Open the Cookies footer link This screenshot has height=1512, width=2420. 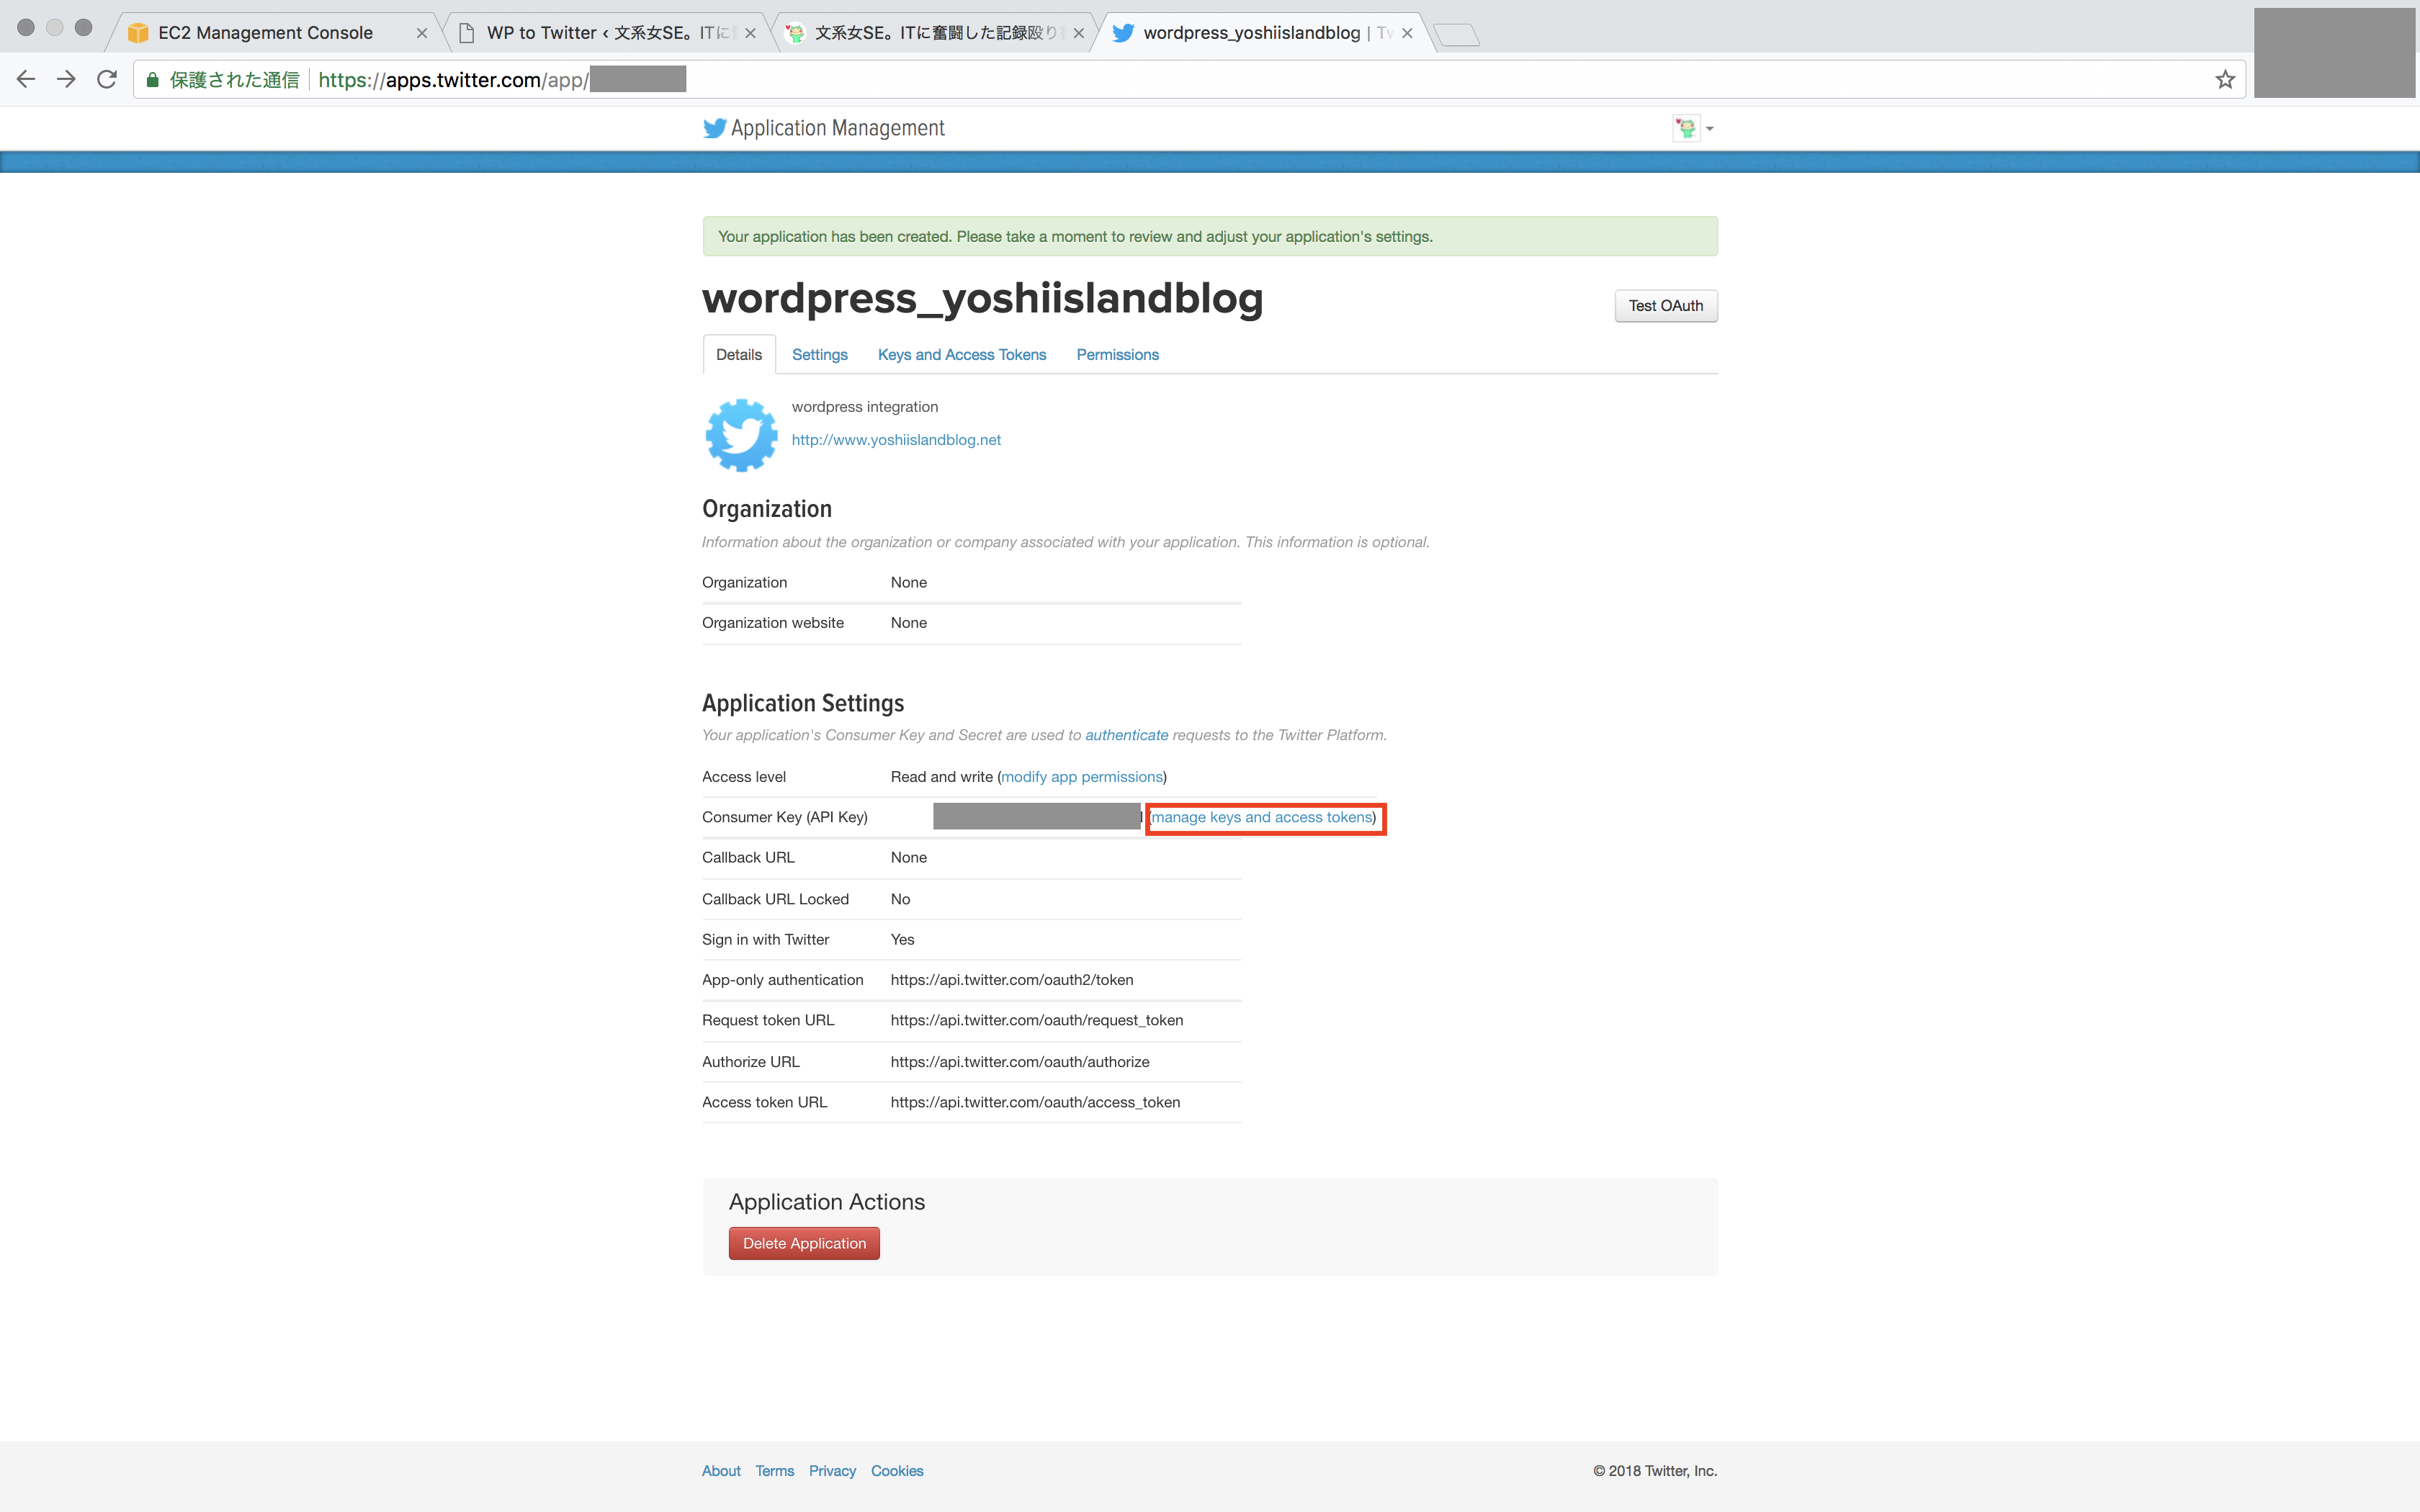click(897, 1471)
